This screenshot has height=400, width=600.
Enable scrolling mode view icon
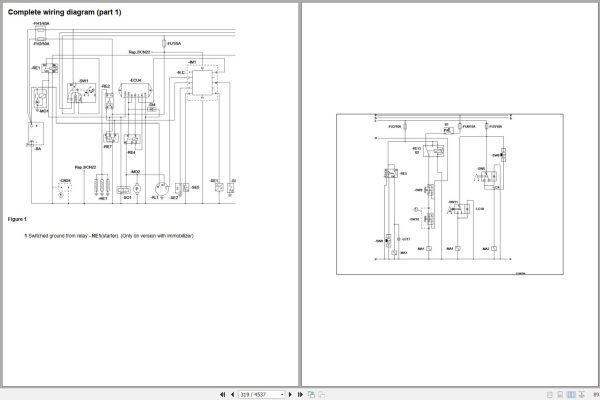point(582,394)
